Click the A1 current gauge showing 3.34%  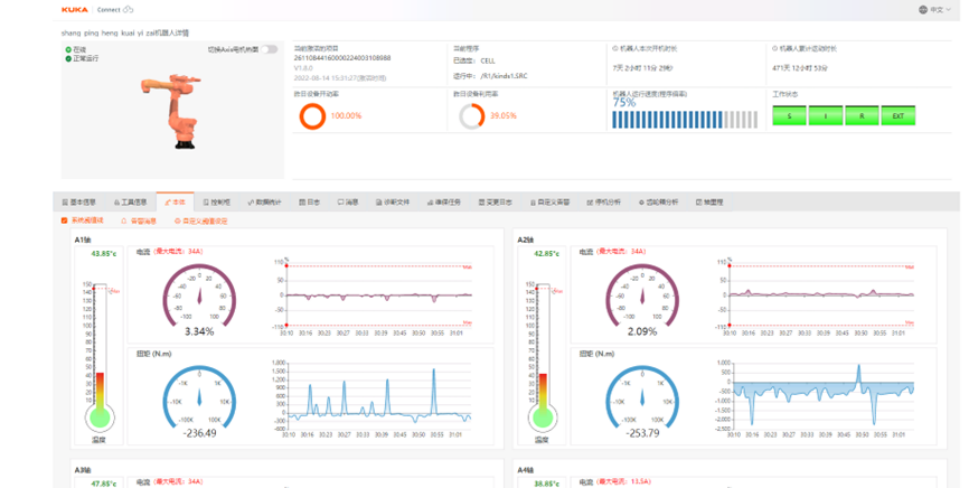click(199, 296)
